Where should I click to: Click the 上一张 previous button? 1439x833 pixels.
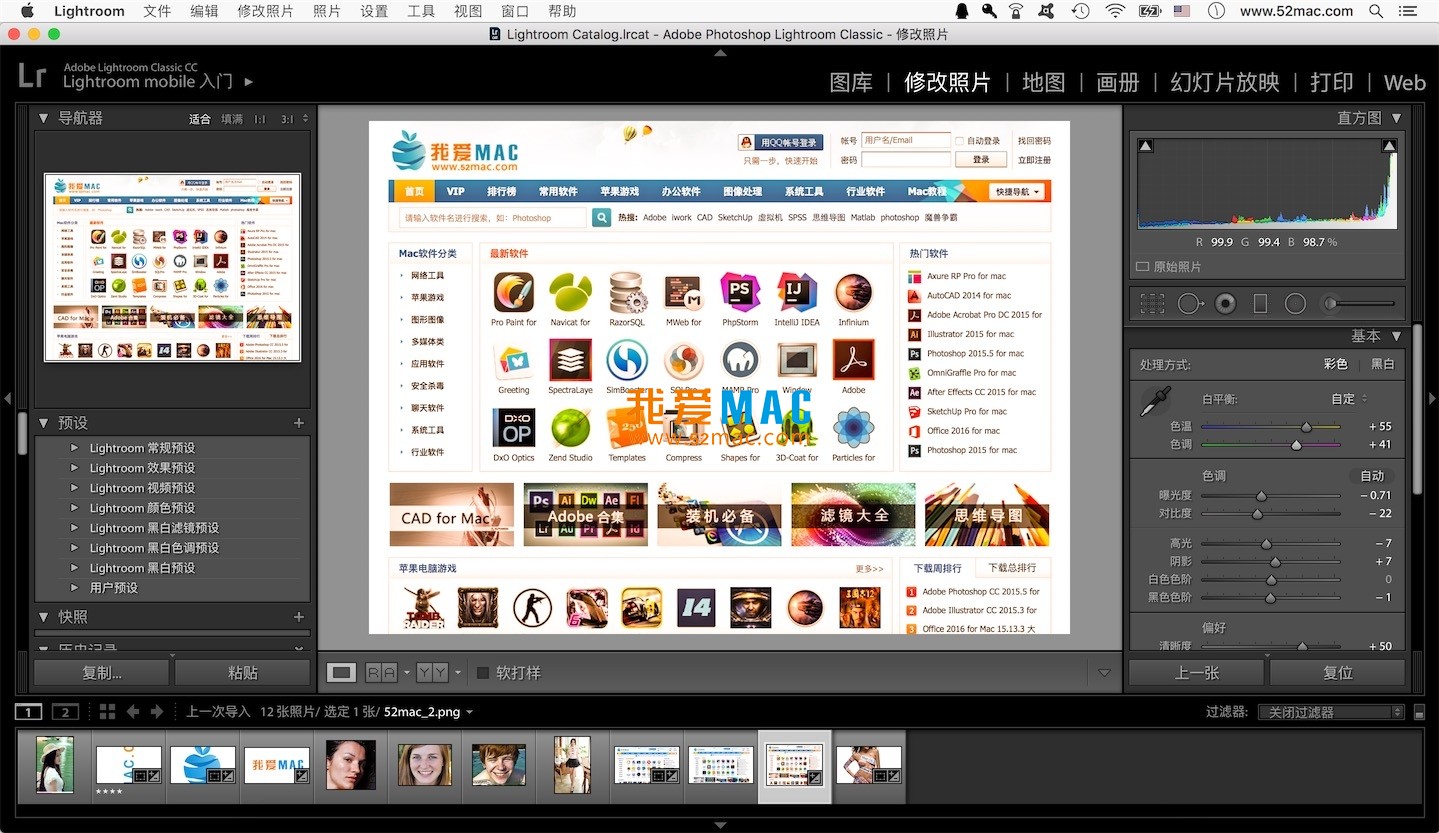click(1196, 673)
